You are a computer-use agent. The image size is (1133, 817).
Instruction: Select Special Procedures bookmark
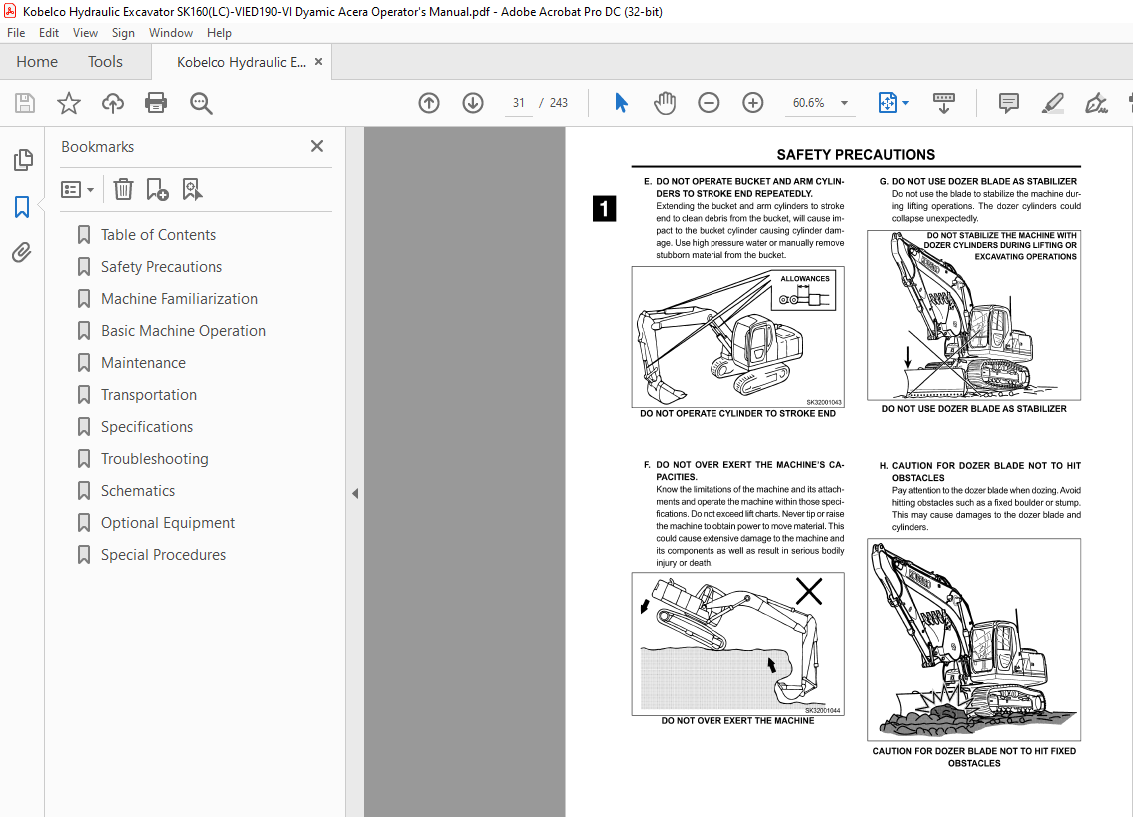(x=163, y=555)
